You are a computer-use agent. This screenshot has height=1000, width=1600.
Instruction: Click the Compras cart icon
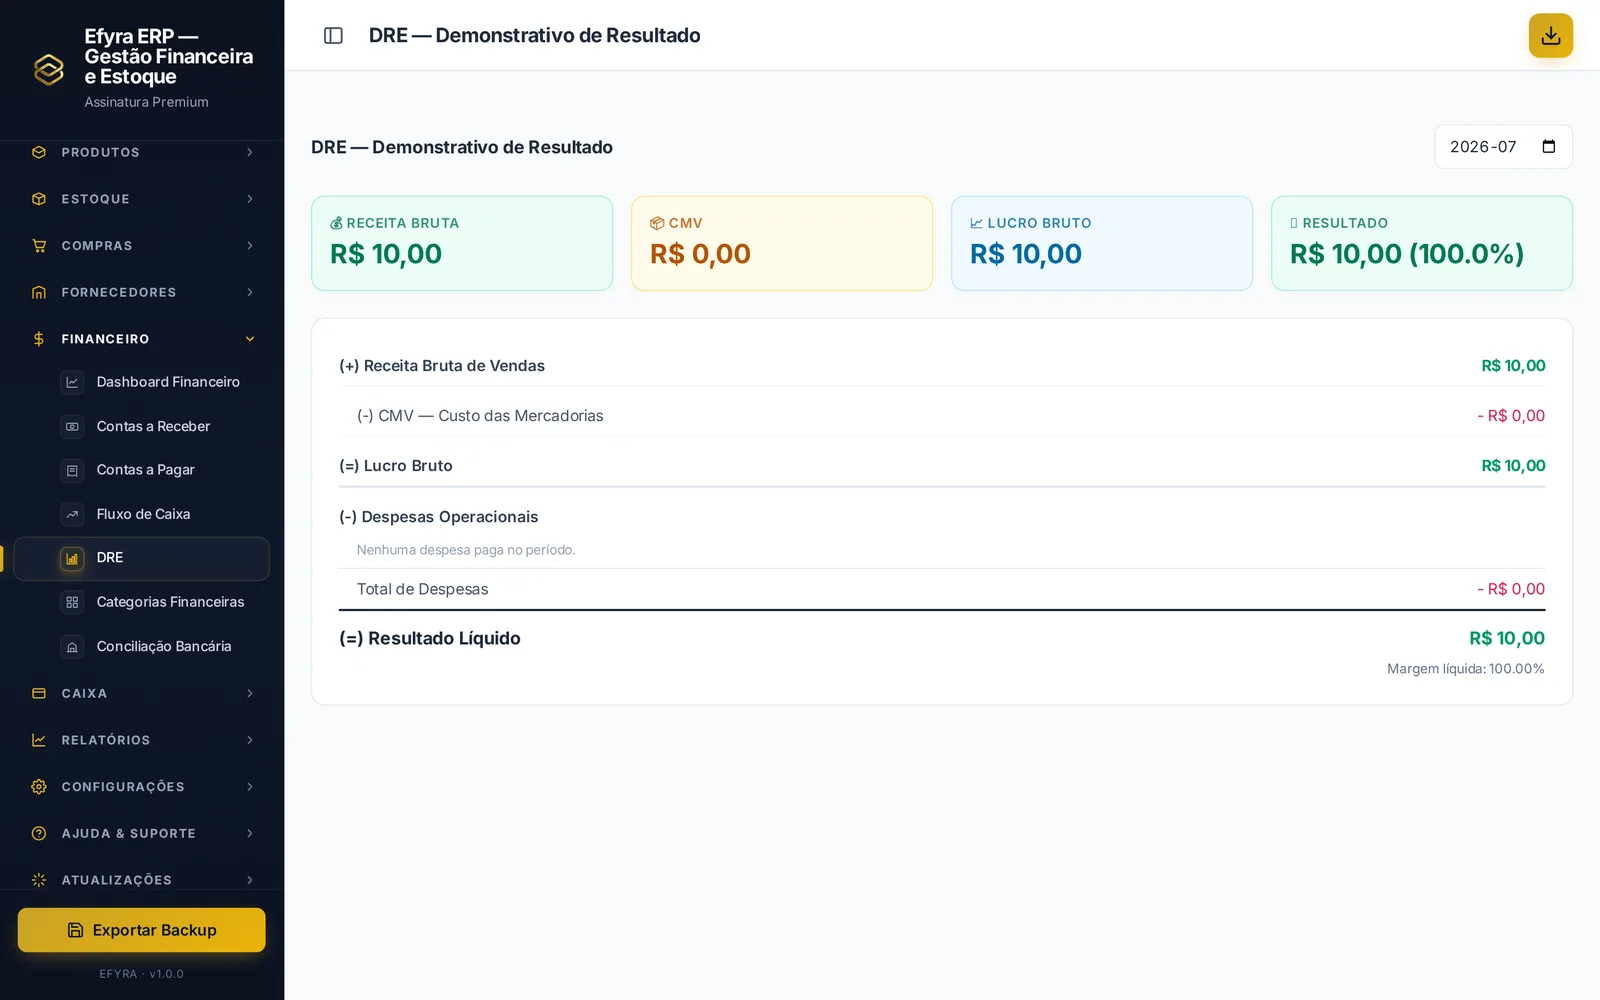(39, 246)
